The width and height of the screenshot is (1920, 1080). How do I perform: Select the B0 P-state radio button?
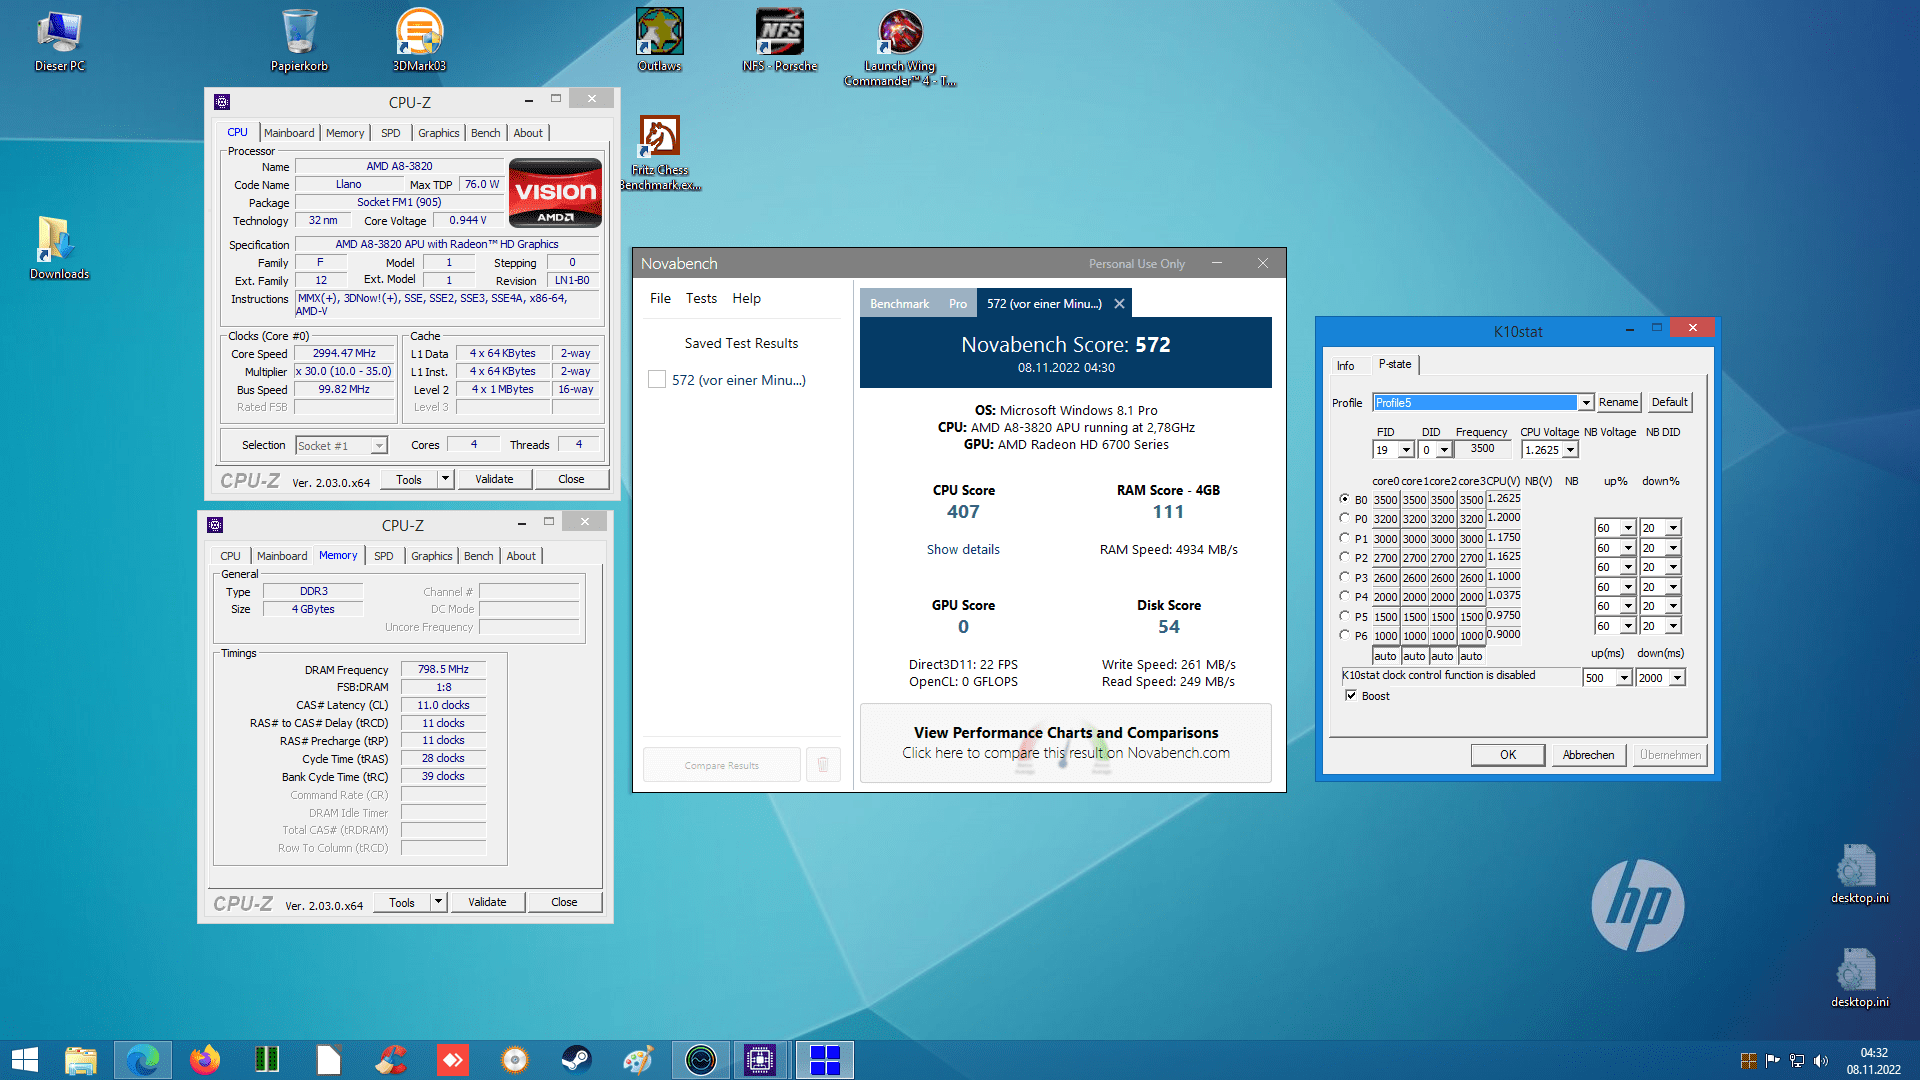coord(1344,499)
